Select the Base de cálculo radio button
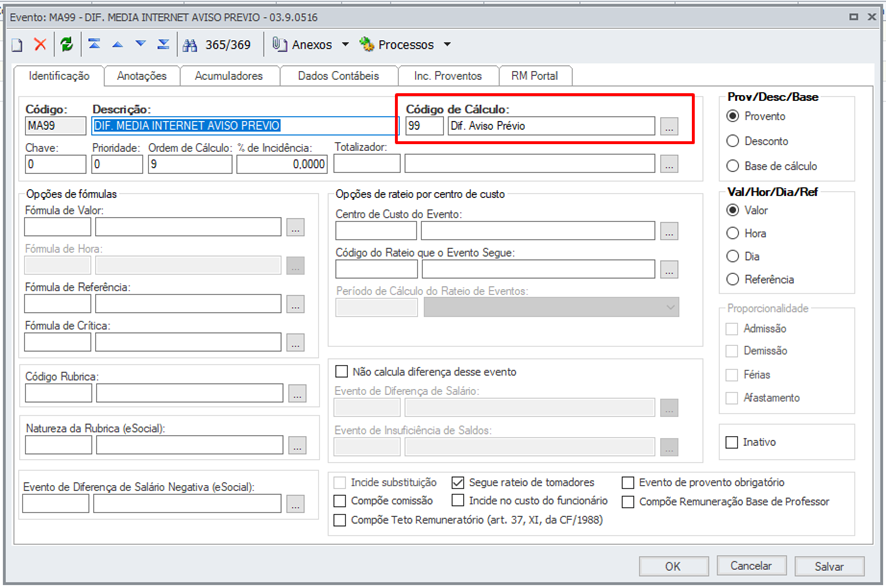Viewport: 886px width, 587px height. 732,166
